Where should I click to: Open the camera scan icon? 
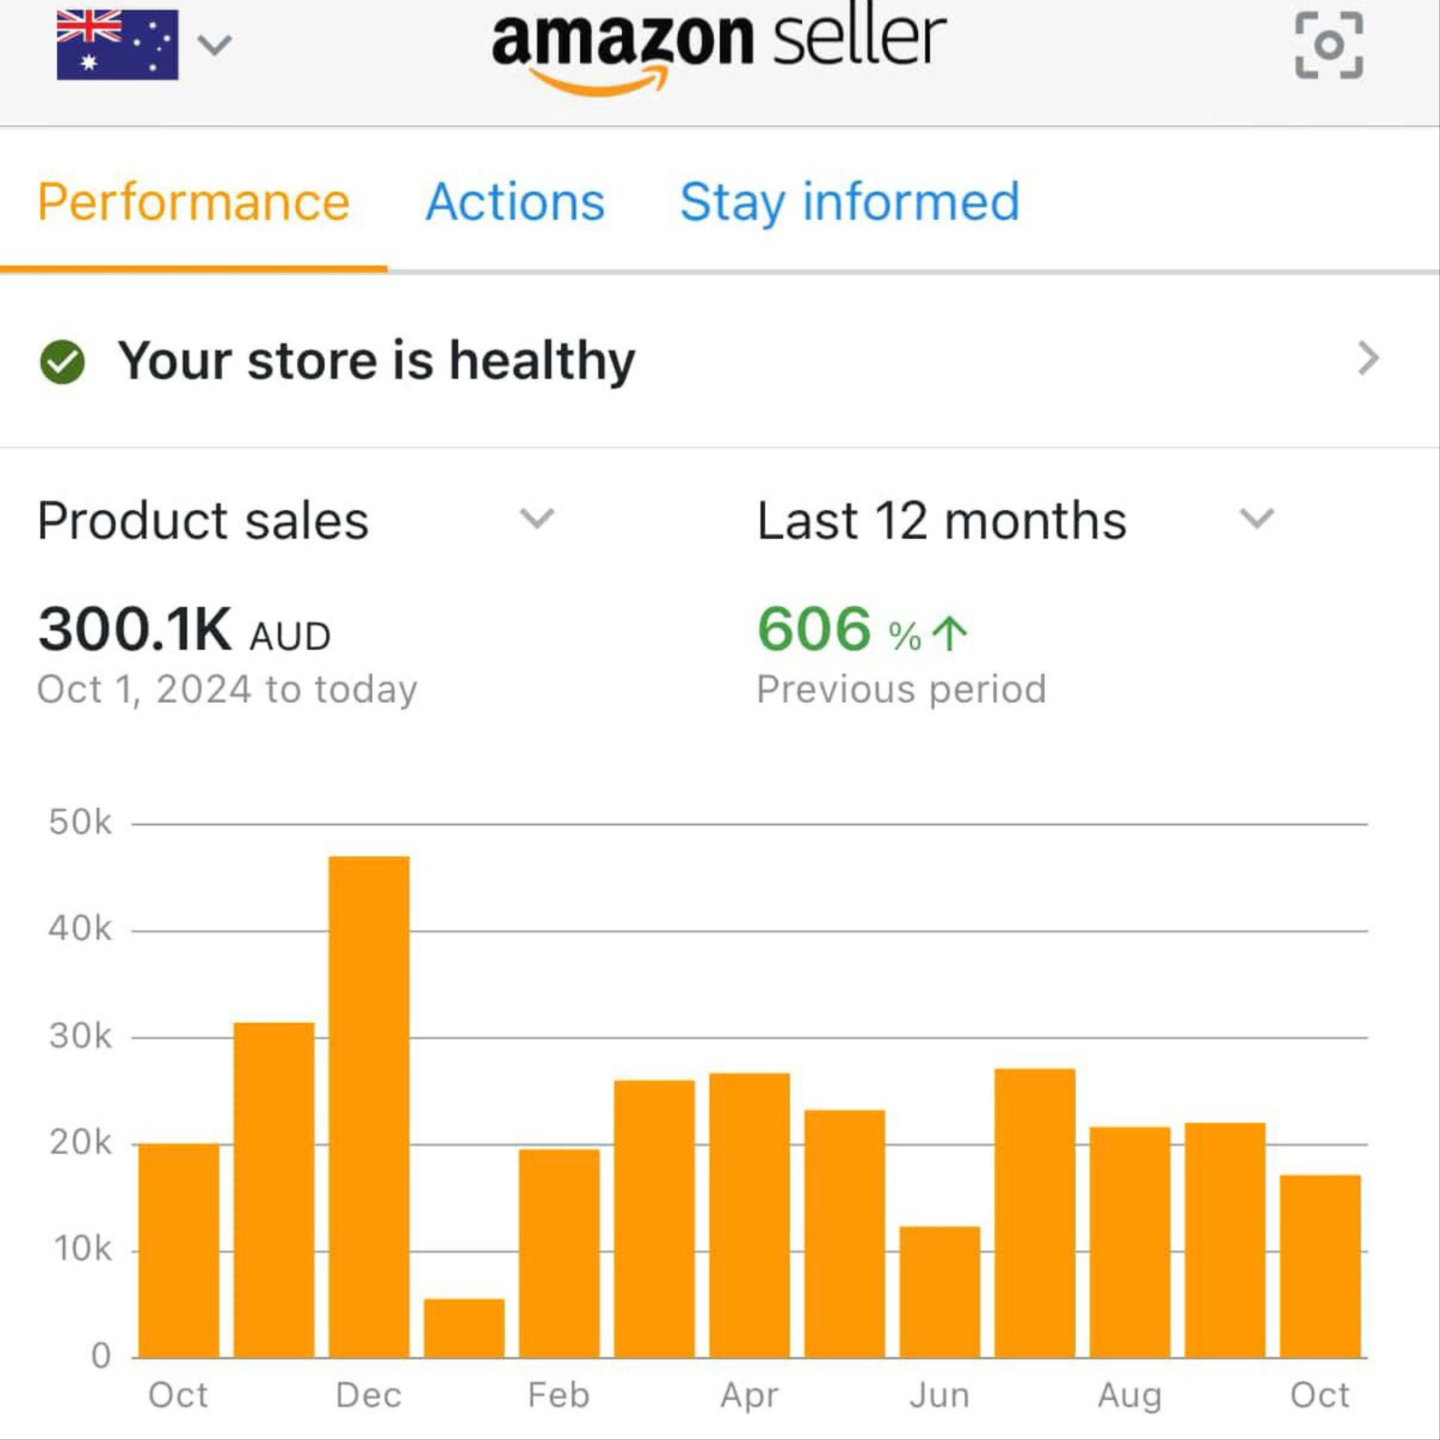(x=1329, y=45)
